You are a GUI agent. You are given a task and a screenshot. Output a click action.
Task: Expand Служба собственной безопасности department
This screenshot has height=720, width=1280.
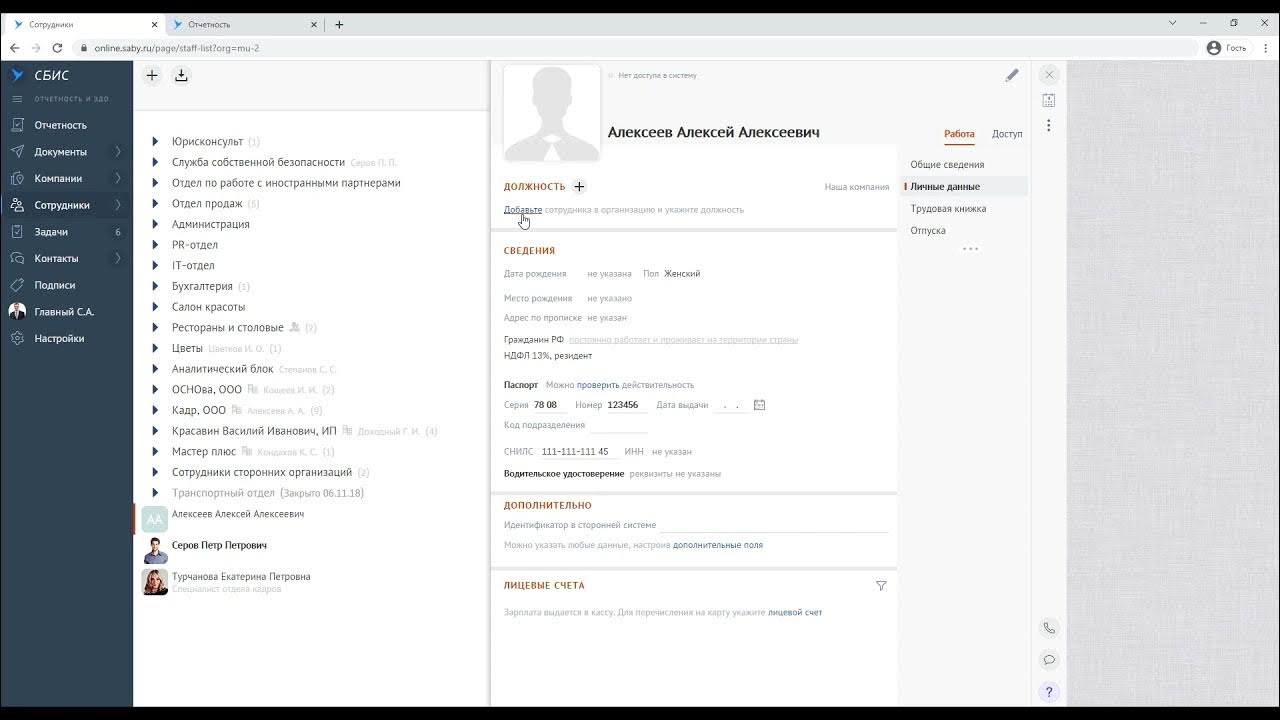click(155, 162)
